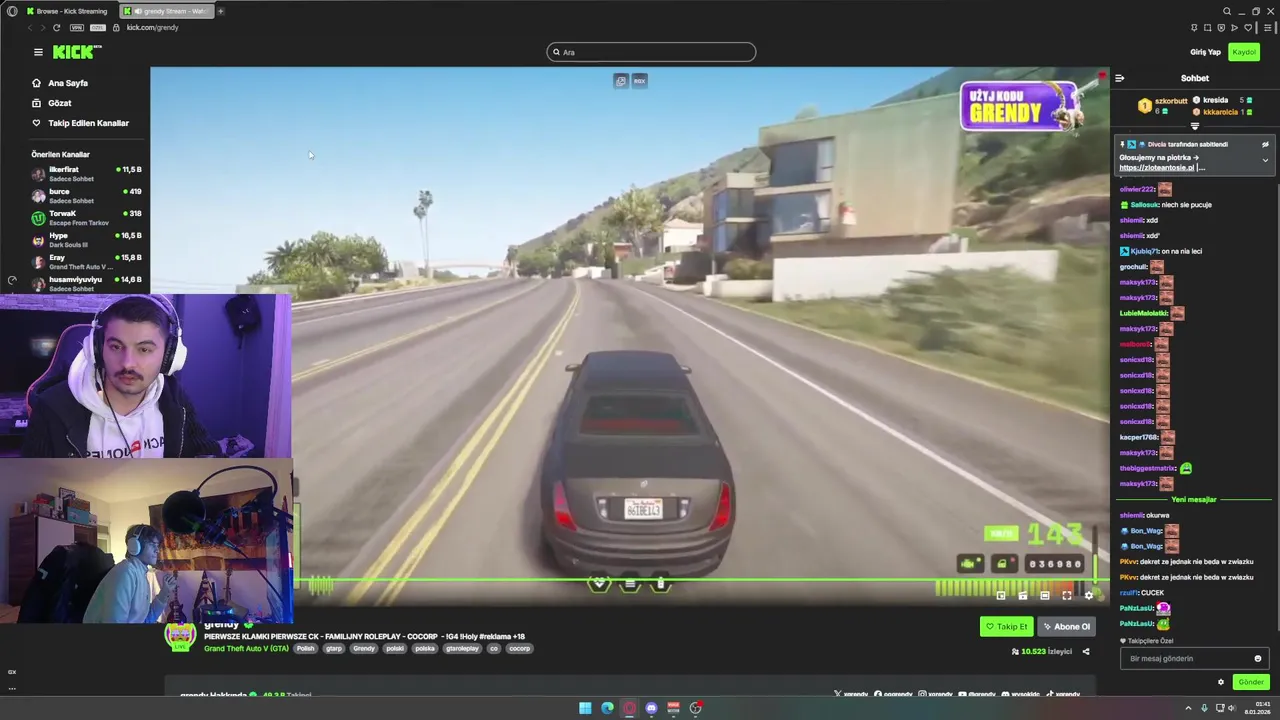
Task: Toggle fullscreen on video player
Action: point(1067,596)
